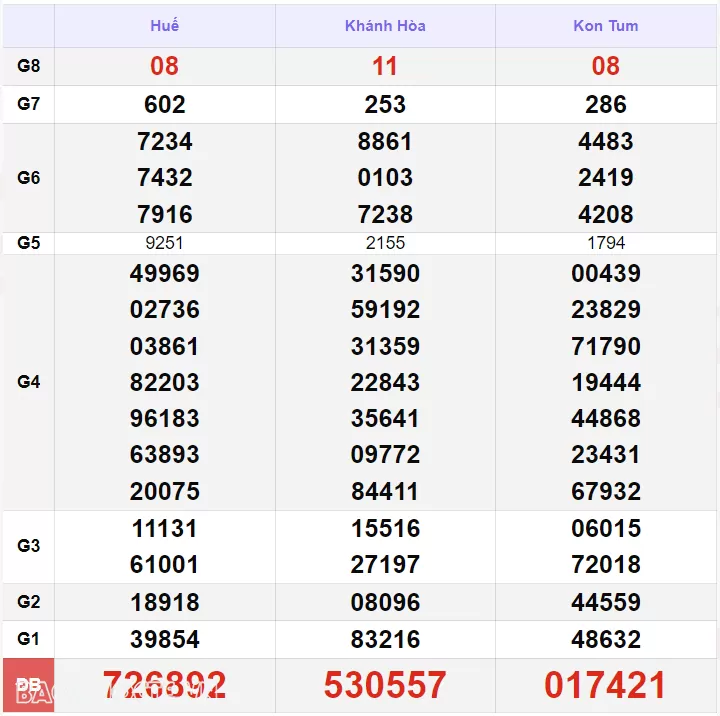Click the Huế province header link
720x716 pixels.
click(x=165, y=26)
